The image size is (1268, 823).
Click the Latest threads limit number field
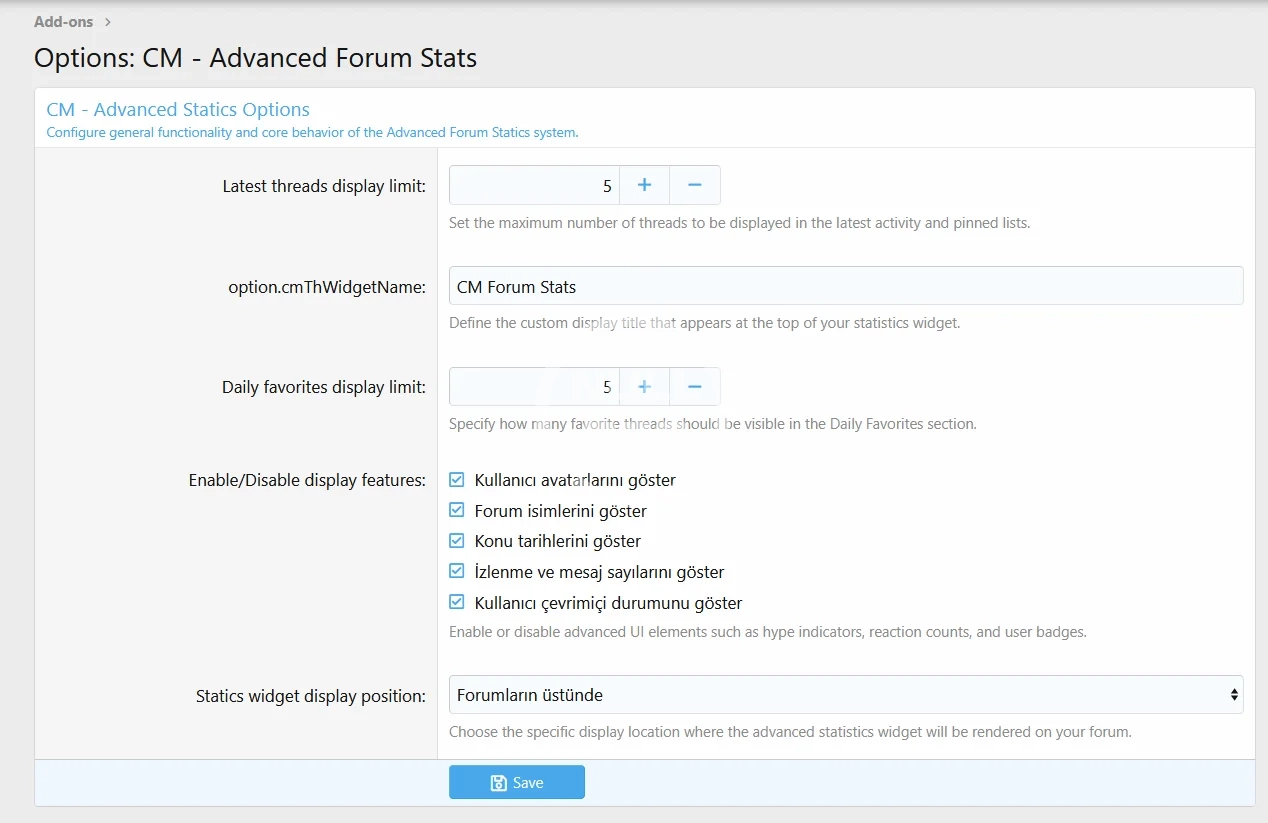pyautogui.click(x=534, y=185)
